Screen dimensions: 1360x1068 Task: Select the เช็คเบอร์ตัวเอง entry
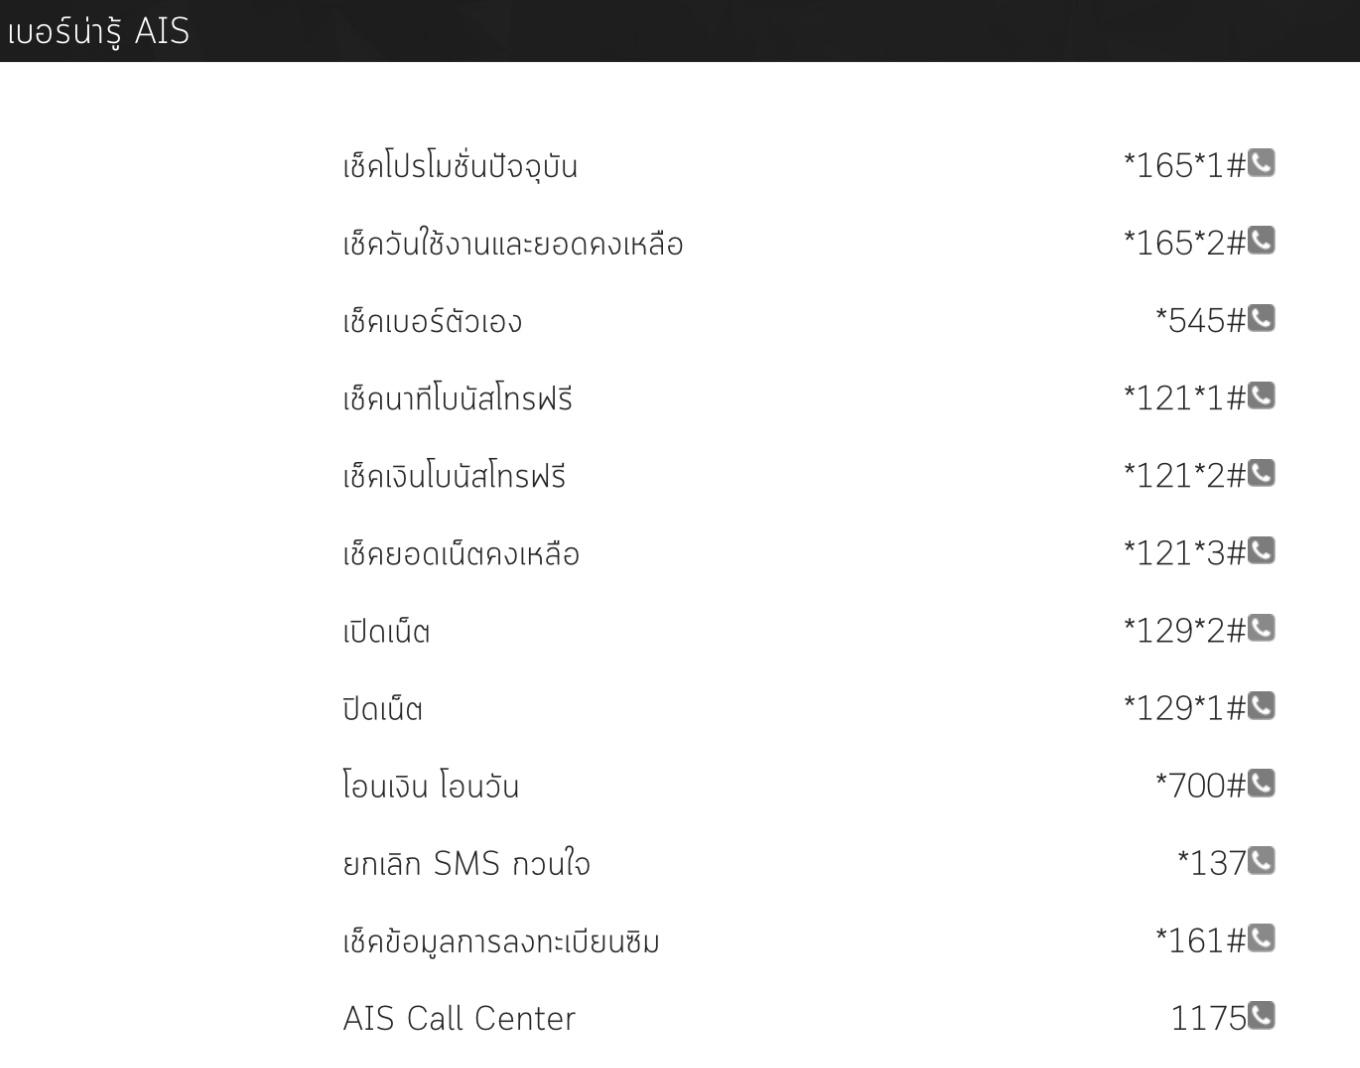(x=432, y=321)
